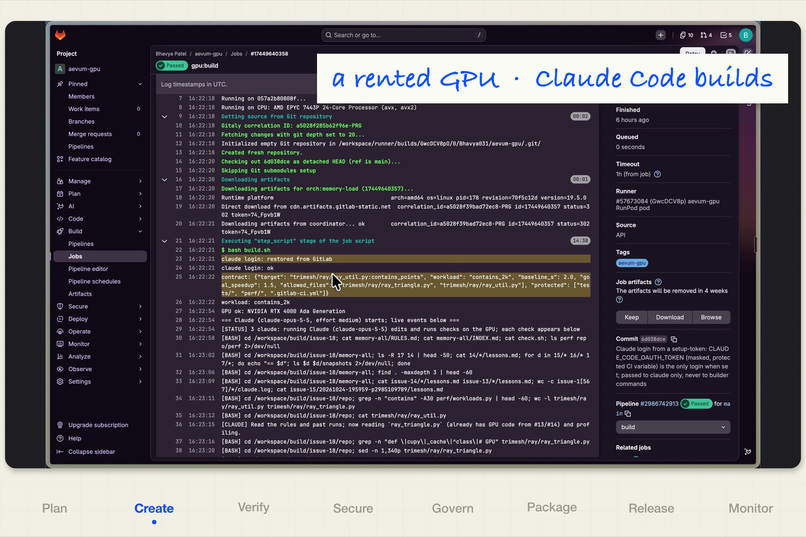Open Feature catalog in the sidebar
The width and height of the screenshot is (806, 537).
click(90, 159)
